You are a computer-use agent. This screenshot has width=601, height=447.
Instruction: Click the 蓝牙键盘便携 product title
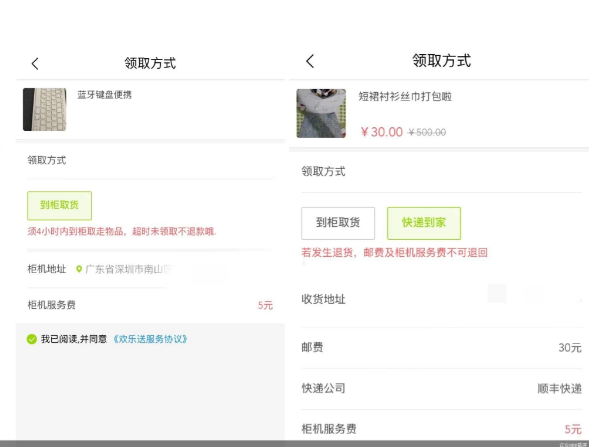coord(104,95)
